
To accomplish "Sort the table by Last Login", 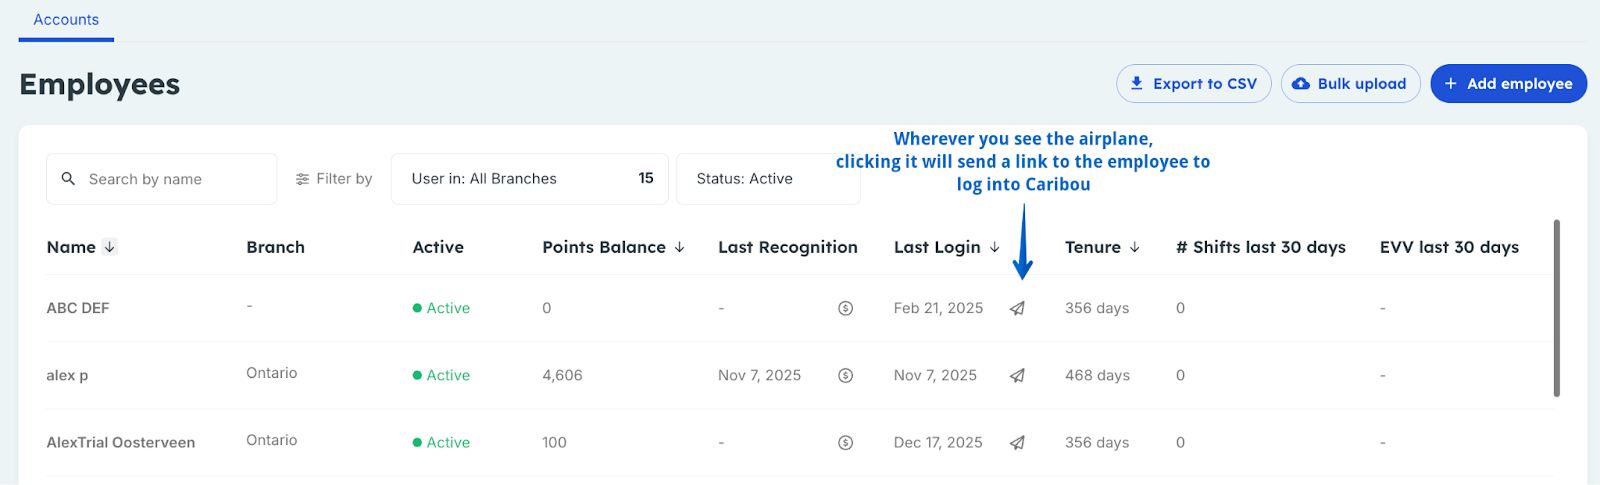I will [x=994, y=247].
